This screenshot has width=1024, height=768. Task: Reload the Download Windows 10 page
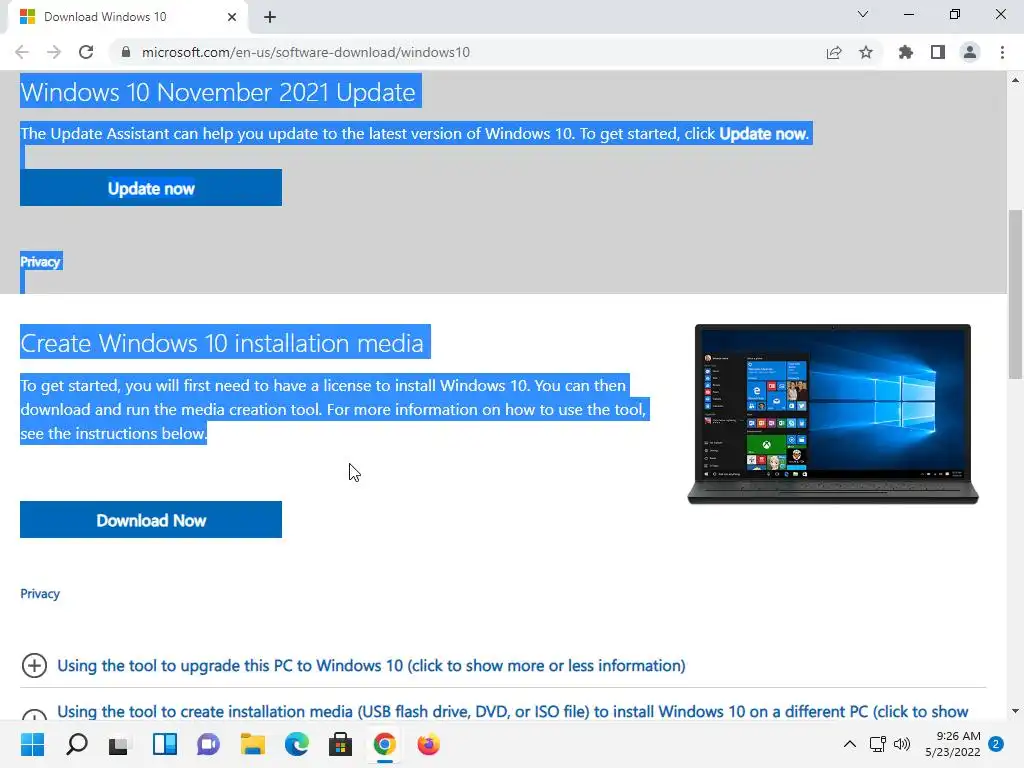pos(86,52)
